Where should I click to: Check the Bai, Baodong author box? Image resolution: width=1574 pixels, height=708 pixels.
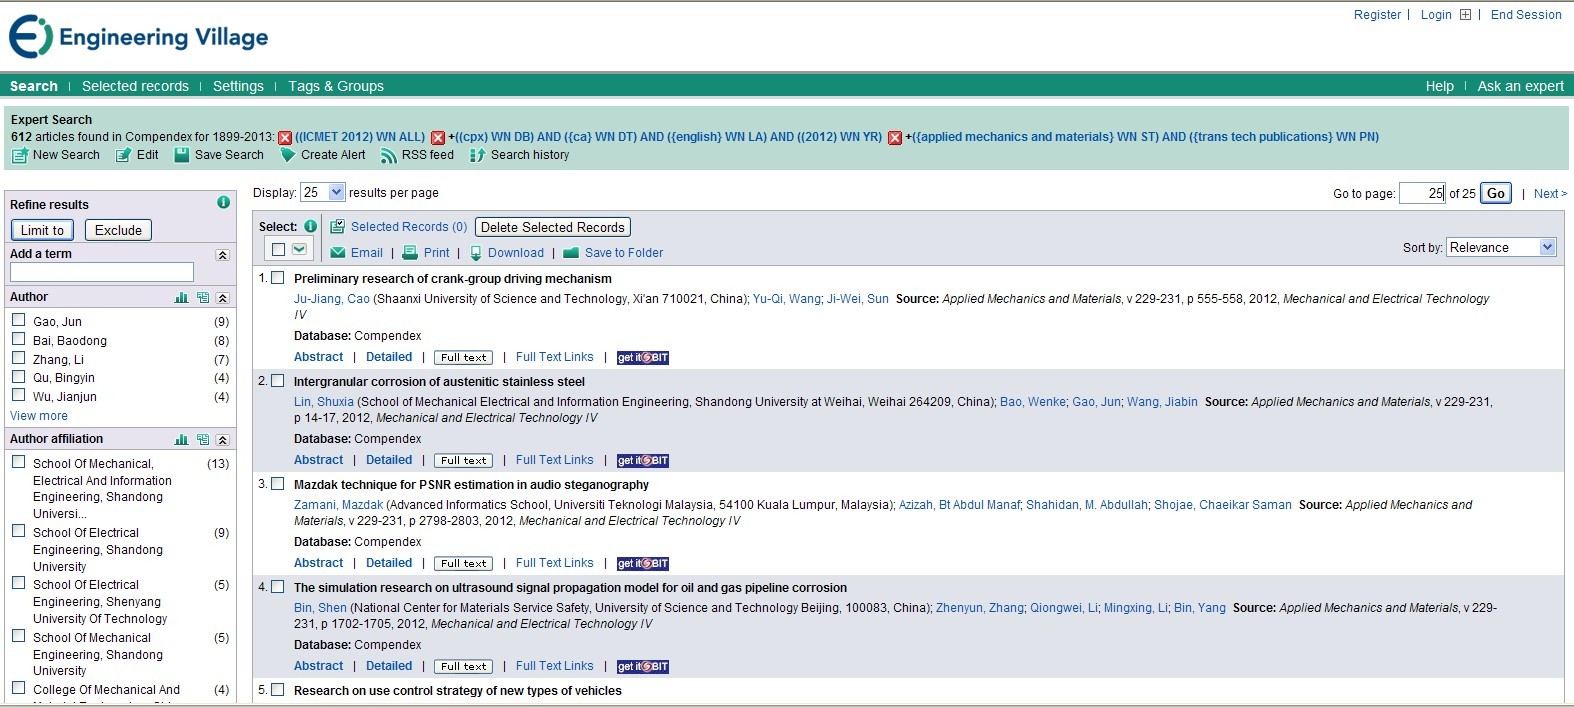point(18,339)
